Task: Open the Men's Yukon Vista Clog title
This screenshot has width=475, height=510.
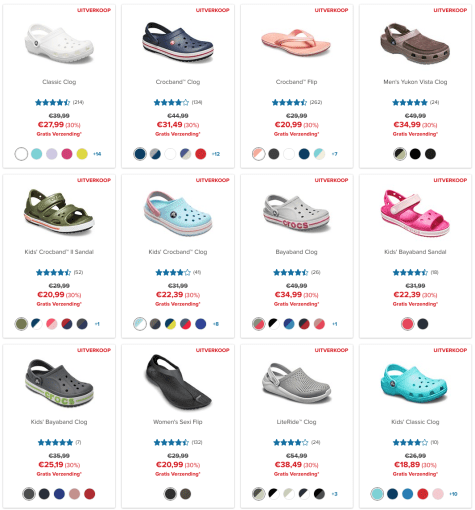Action: pos(415,82)
